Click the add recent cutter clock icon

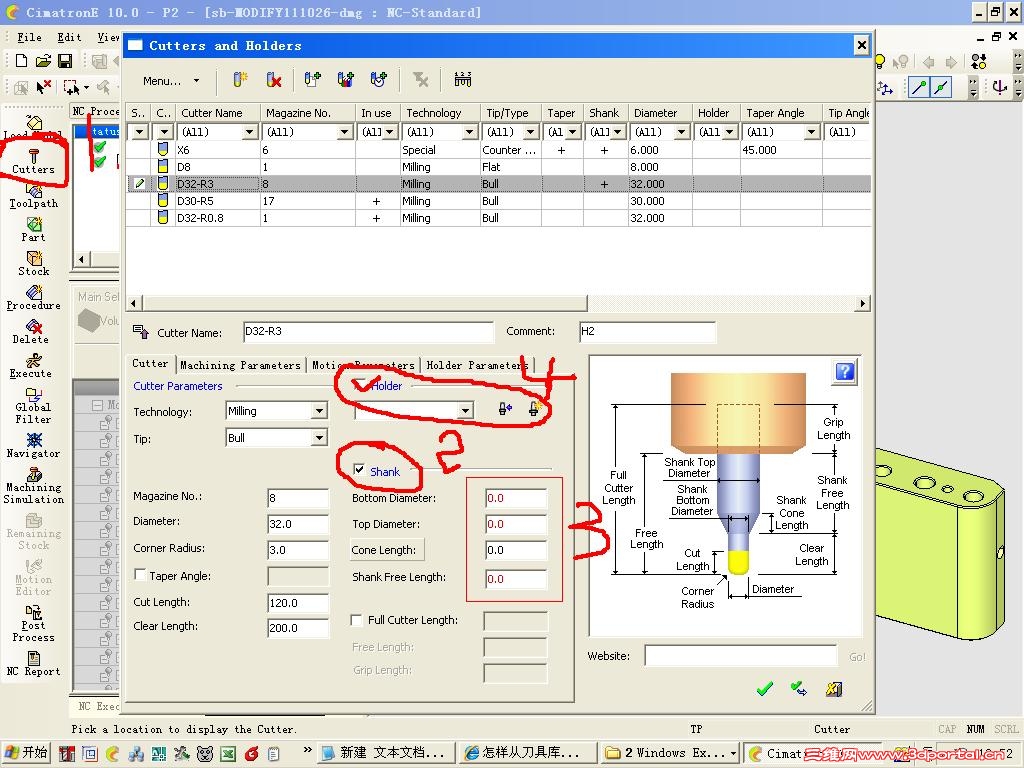coord(378,80)
